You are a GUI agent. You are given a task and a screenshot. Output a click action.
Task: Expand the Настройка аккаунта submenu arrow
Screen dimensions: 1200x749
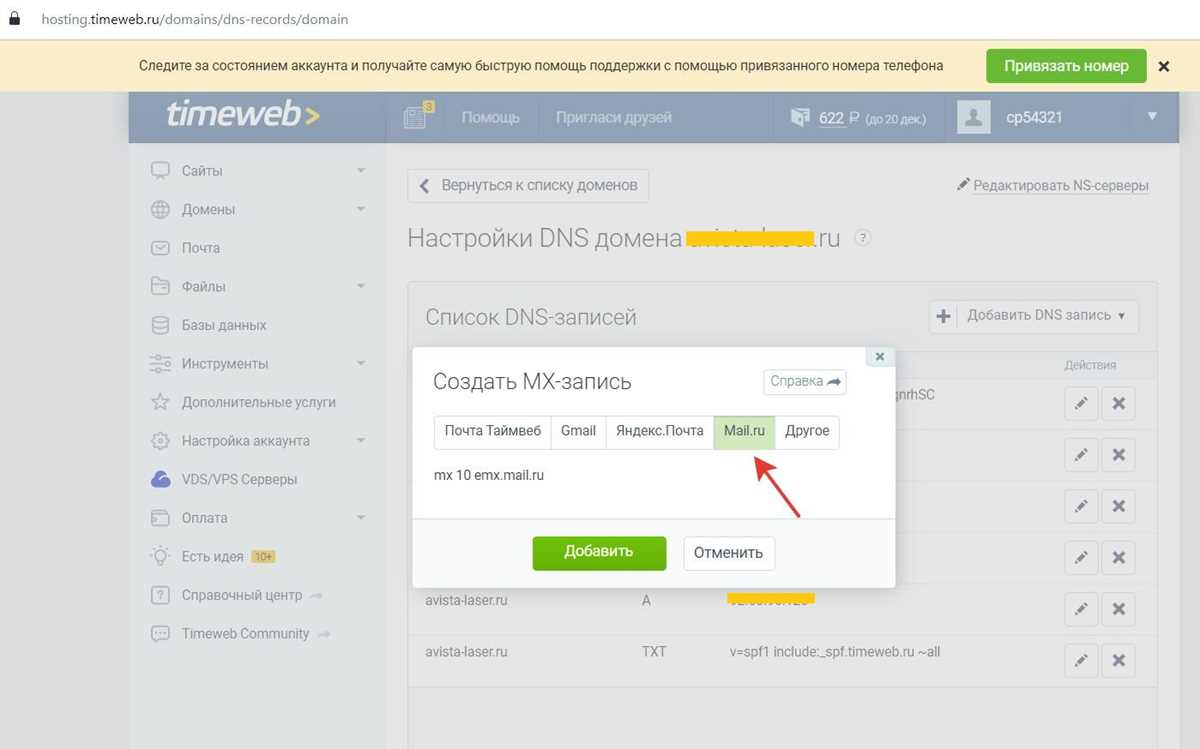tap(361, 441)
